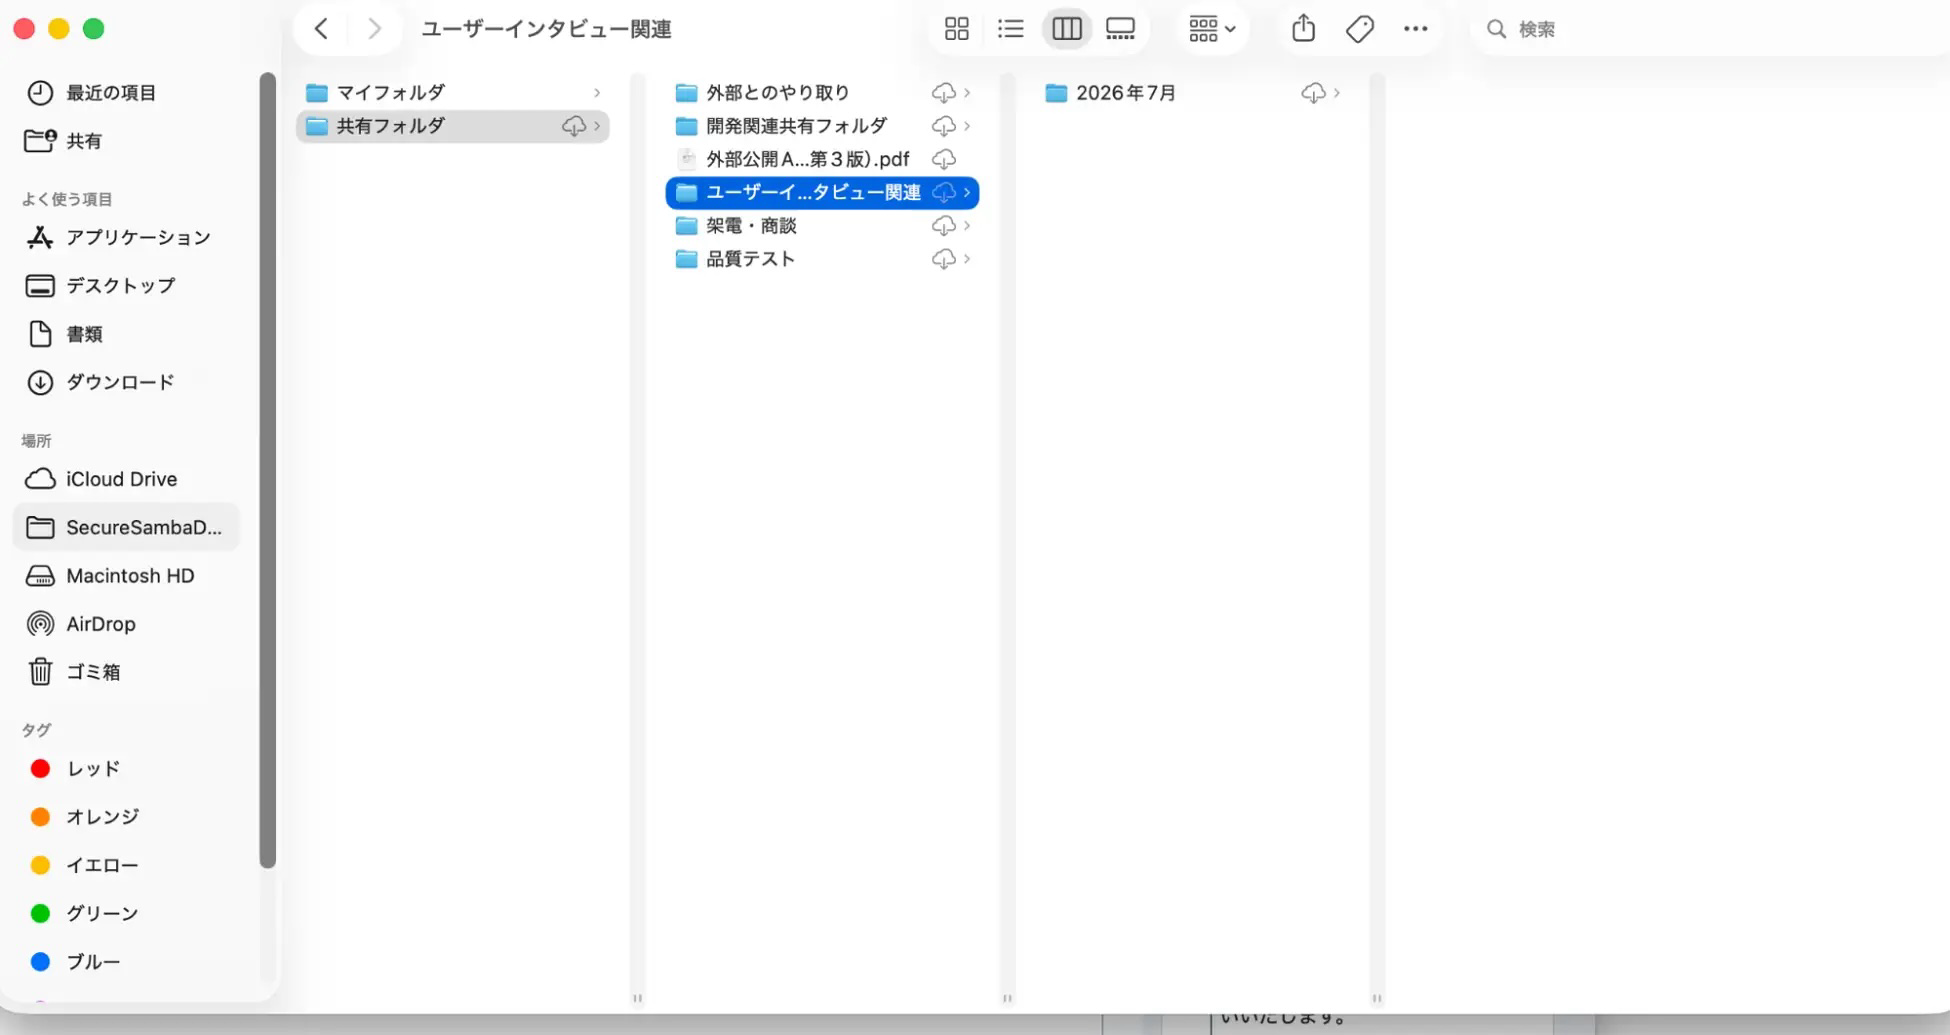Go forward with the right arrow

tap(374, 29)
